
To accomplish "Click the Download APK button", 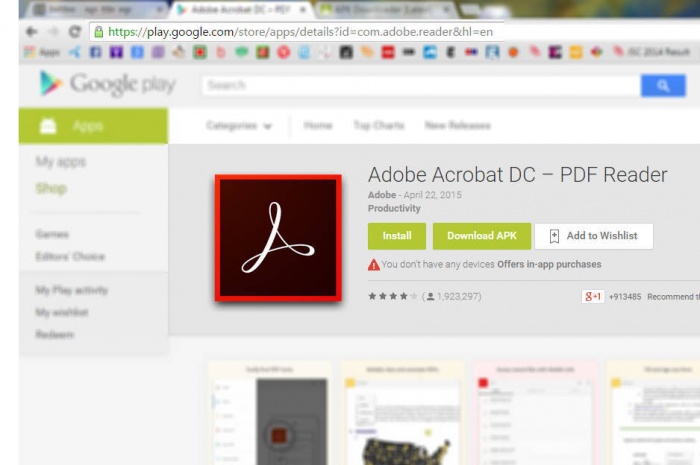I will (482, 236).
